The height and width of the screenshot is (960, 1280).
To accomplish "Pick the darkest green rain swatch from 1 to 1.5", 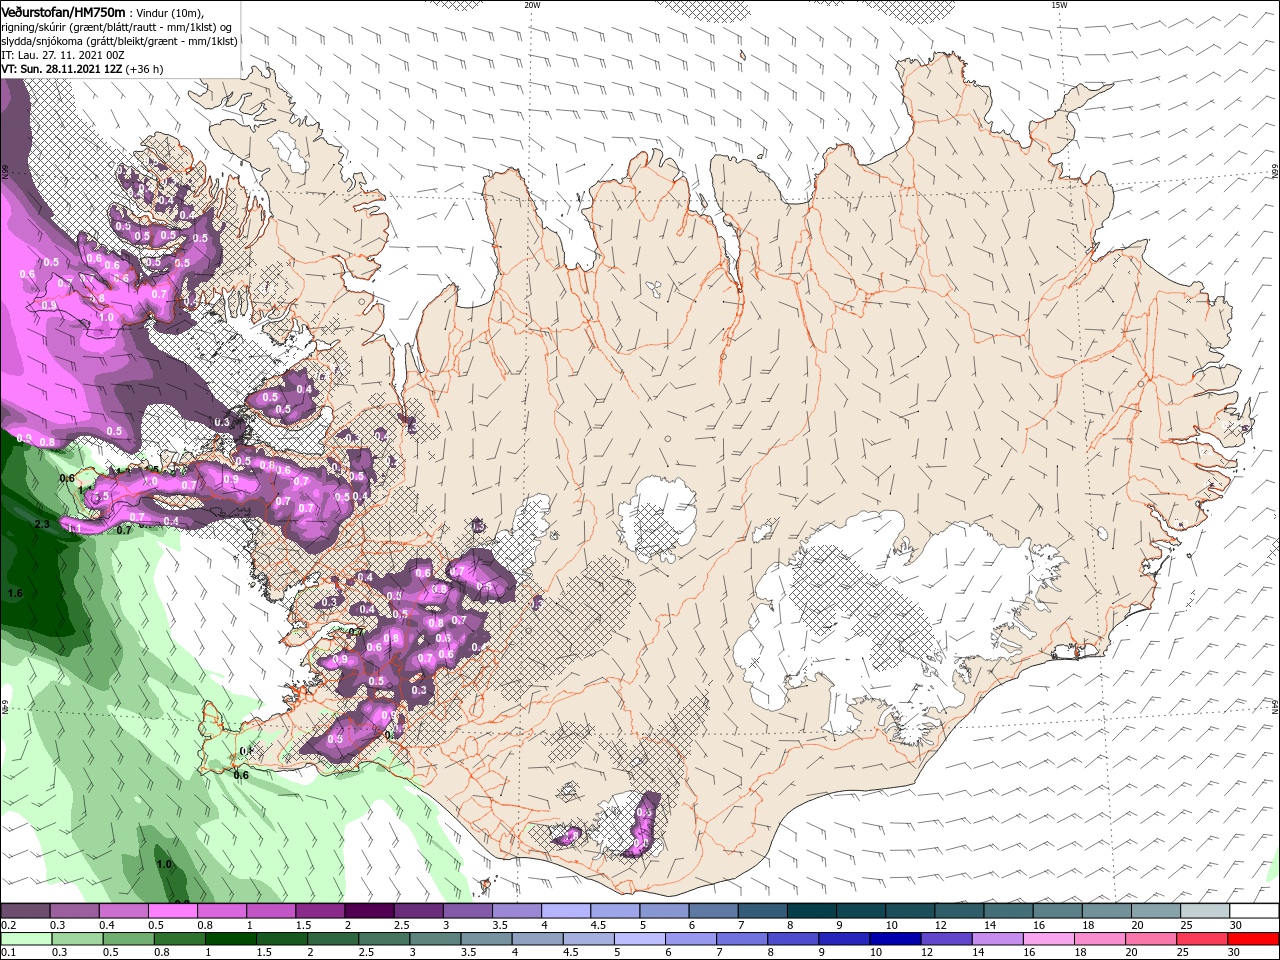I will (x=231, y=939).
